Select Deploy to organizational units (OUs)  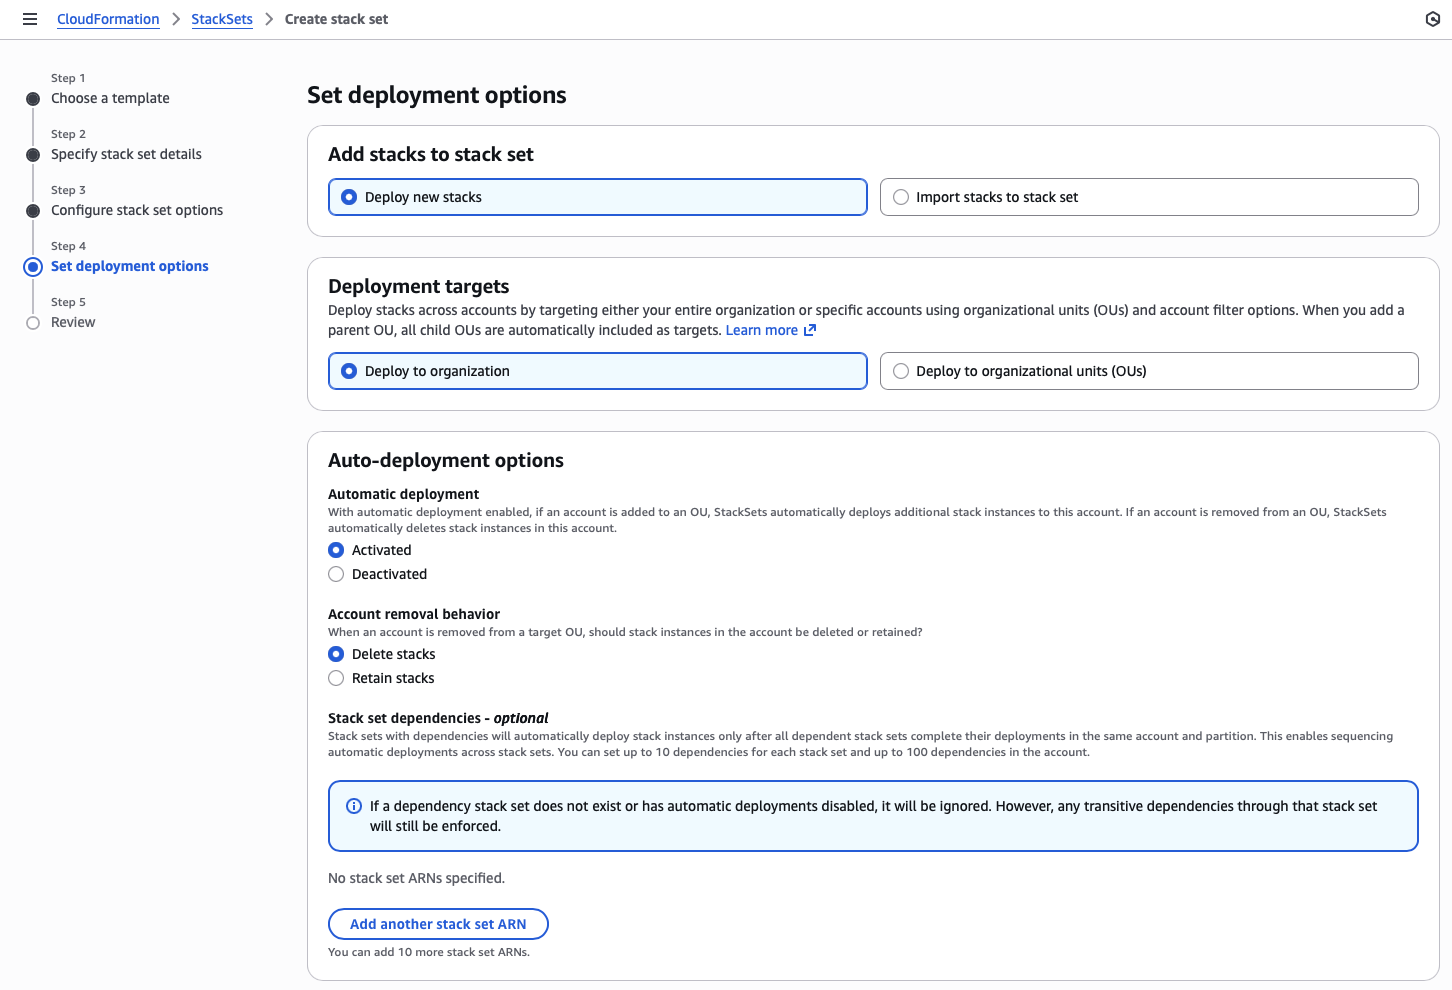[x=901, y=371]
